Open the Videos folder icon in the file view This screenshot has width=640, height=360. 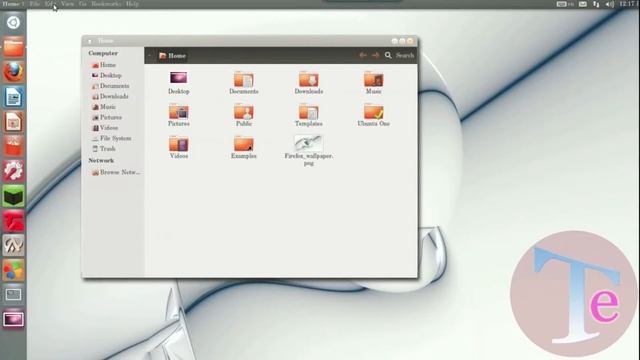click(178, 143)
